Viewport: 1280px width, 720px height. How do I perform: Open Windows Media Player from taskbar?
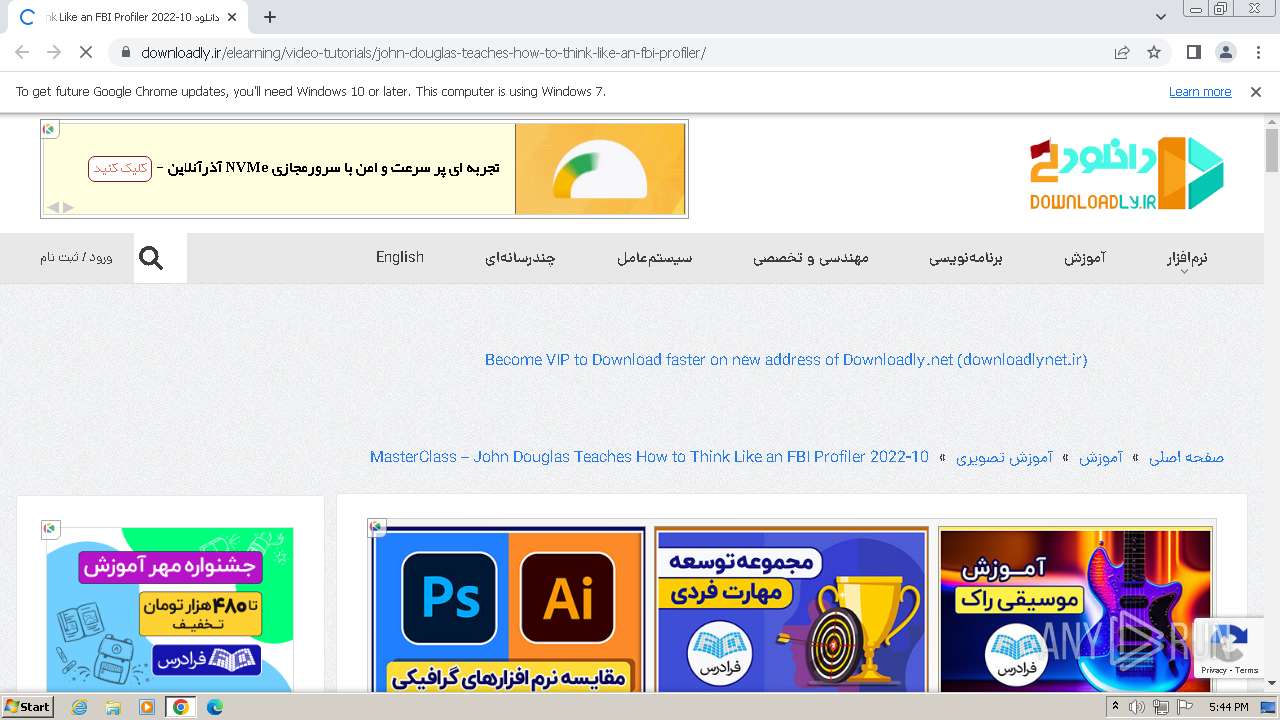(x=147, y=707)
